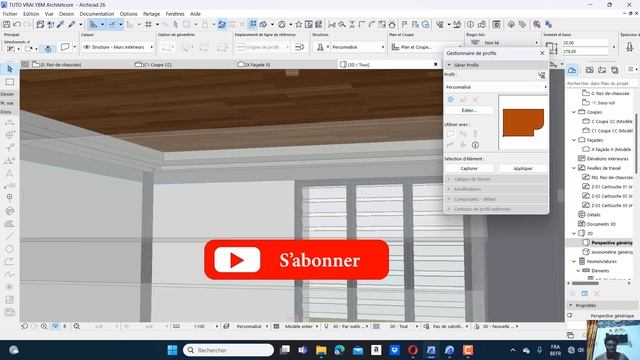Click the info icon under Utiliser avec
Image resolution: width=640 pixels, height=360 pixels.
pyautogui.click(x=475, y=145)
